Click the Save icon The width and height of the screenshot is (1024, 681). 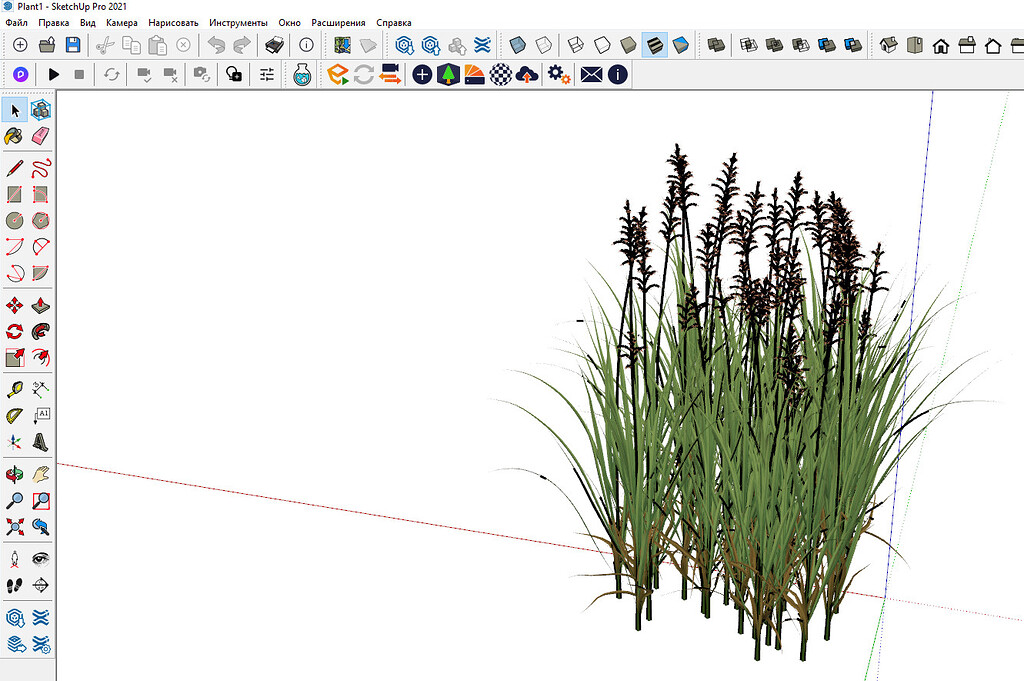coord(73,44)
